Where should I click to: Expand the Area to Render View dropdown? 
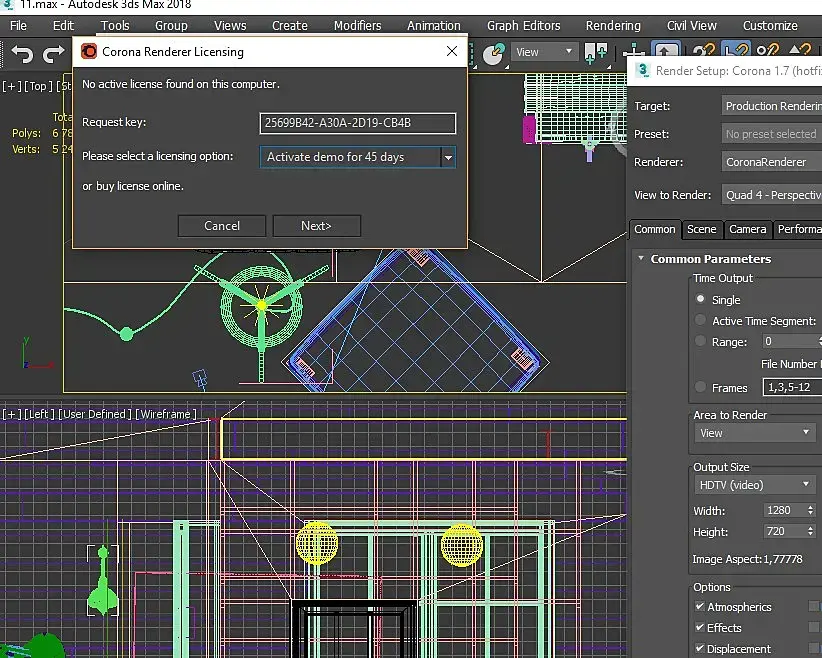point(755,433)
